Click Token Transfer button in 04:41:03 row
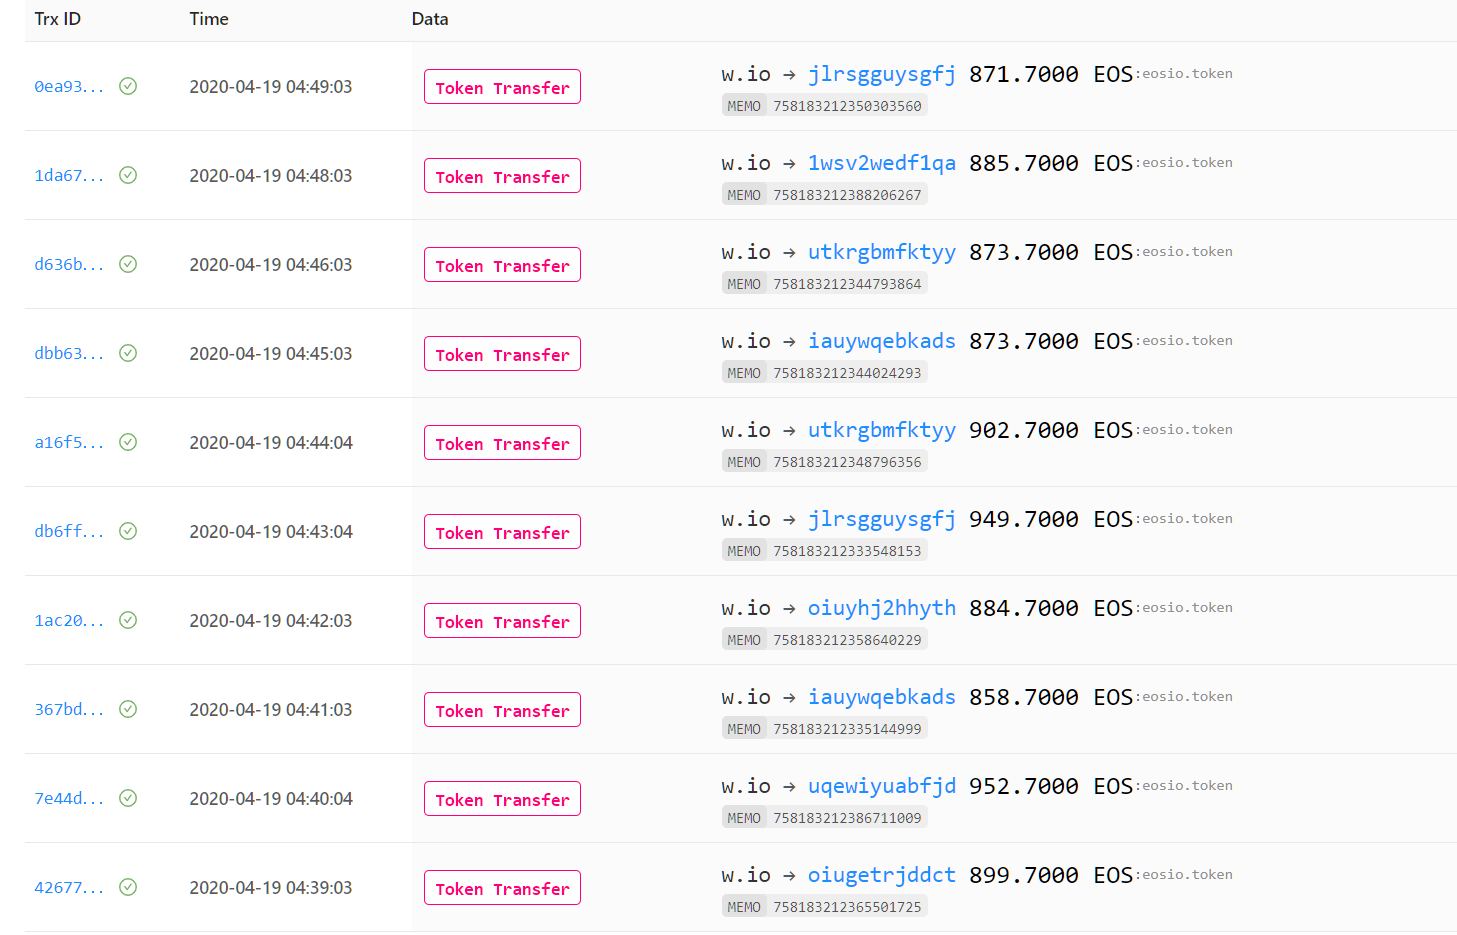Screen dimensions: 1457x935 502,710
